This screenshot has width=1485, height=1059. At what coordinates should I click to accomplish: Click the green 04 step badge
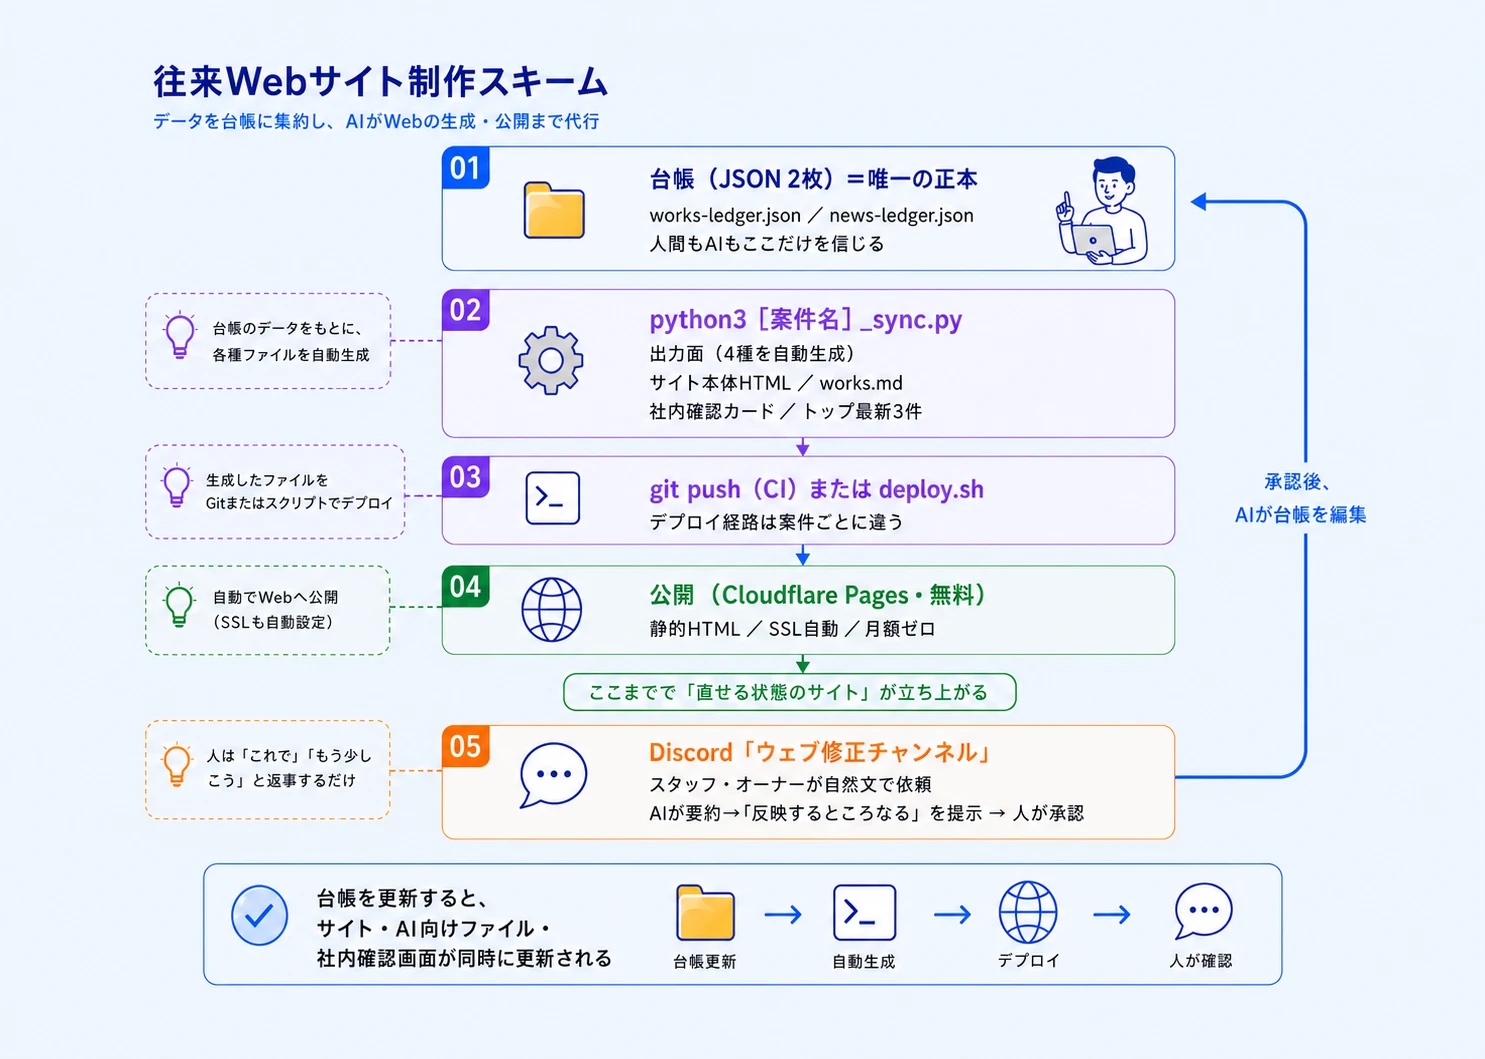click(x=466, y=586)
